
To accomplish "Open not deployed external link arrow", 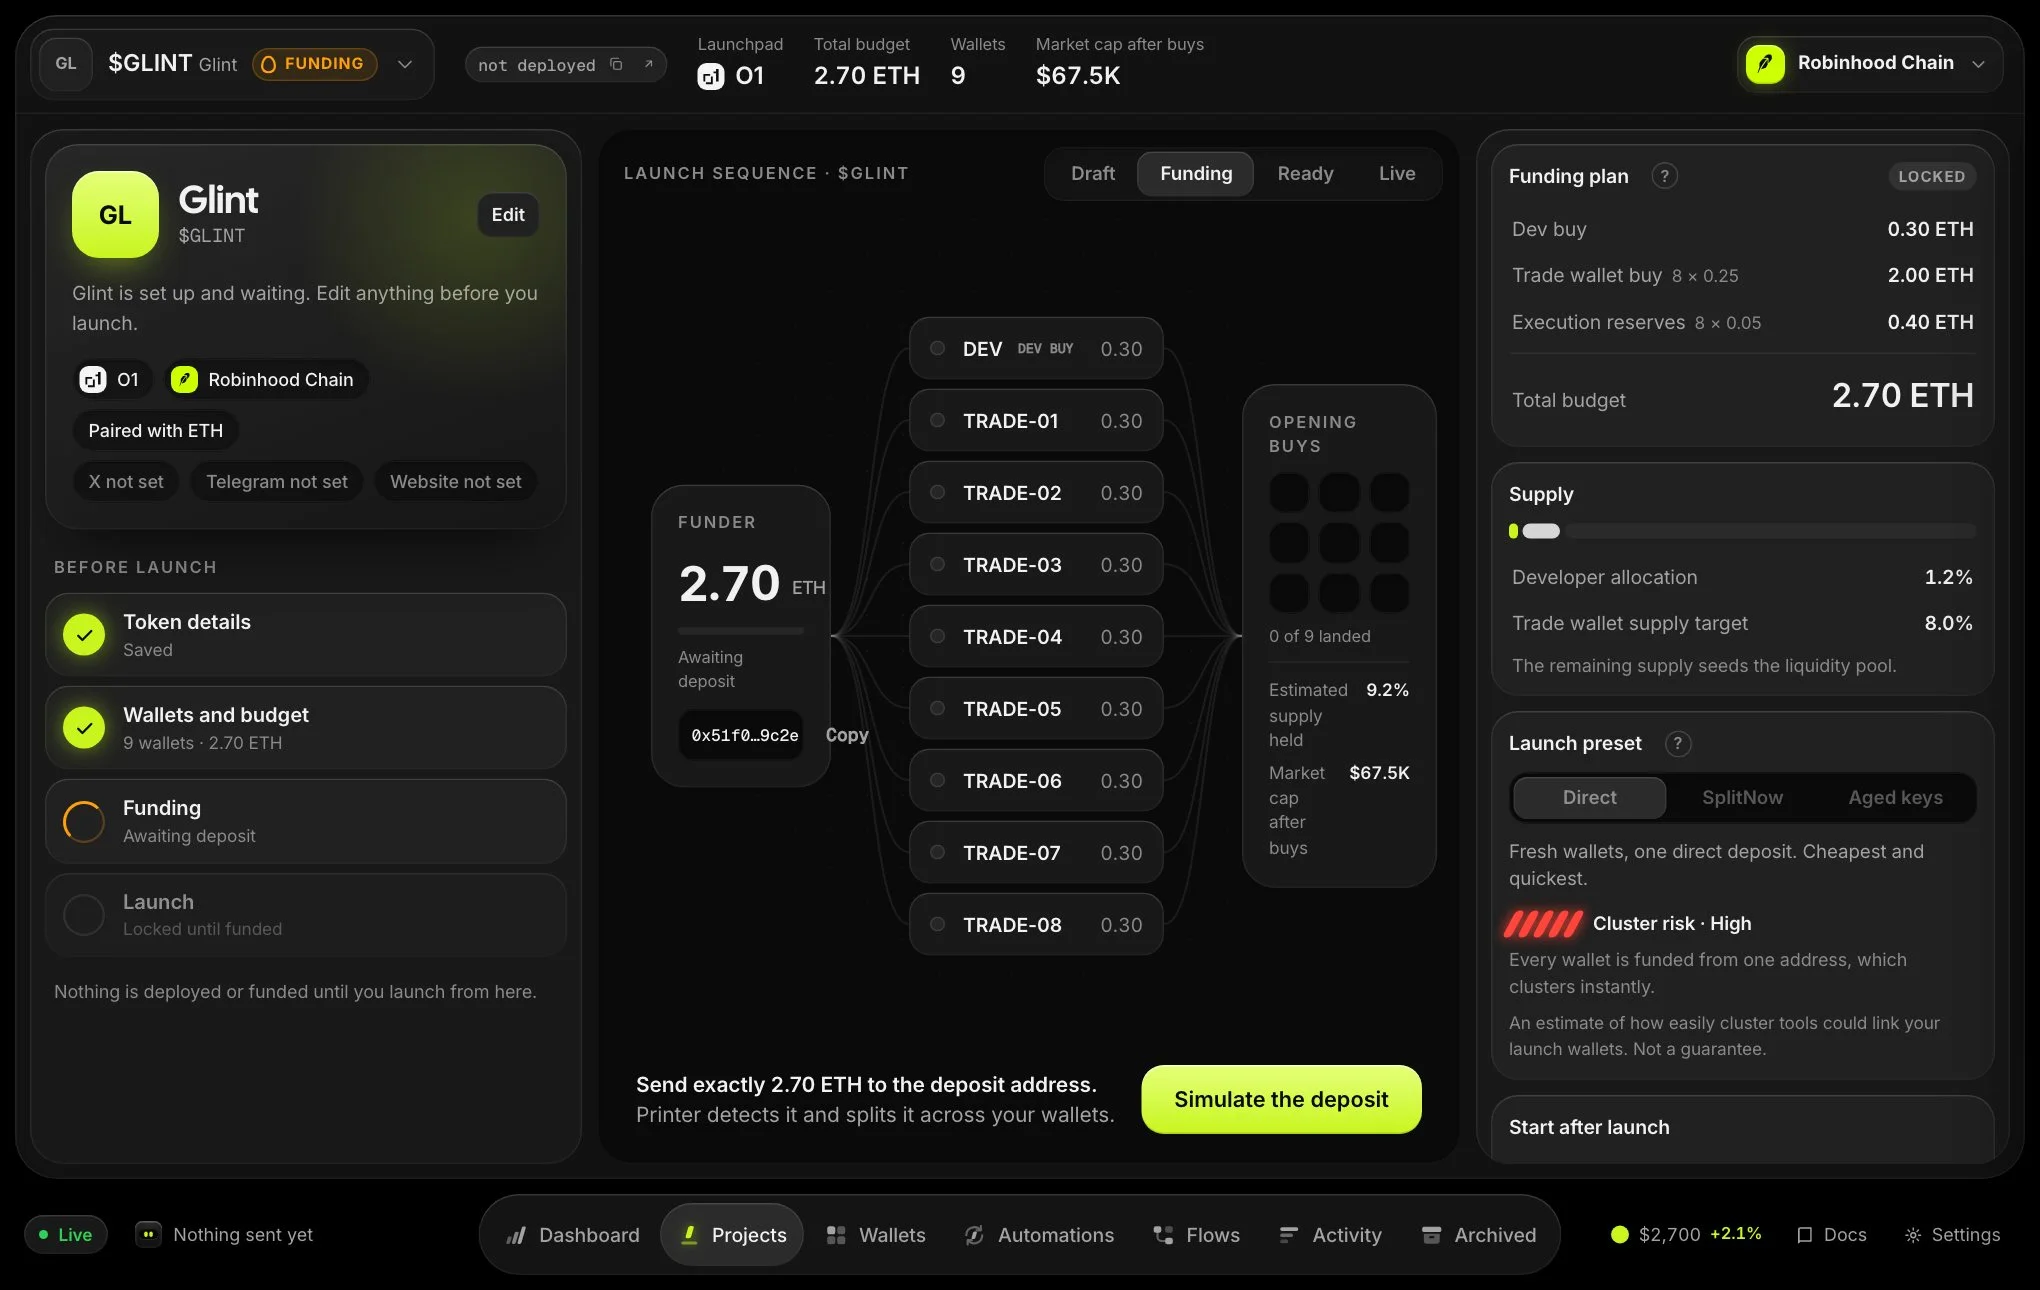I will 648,65.
